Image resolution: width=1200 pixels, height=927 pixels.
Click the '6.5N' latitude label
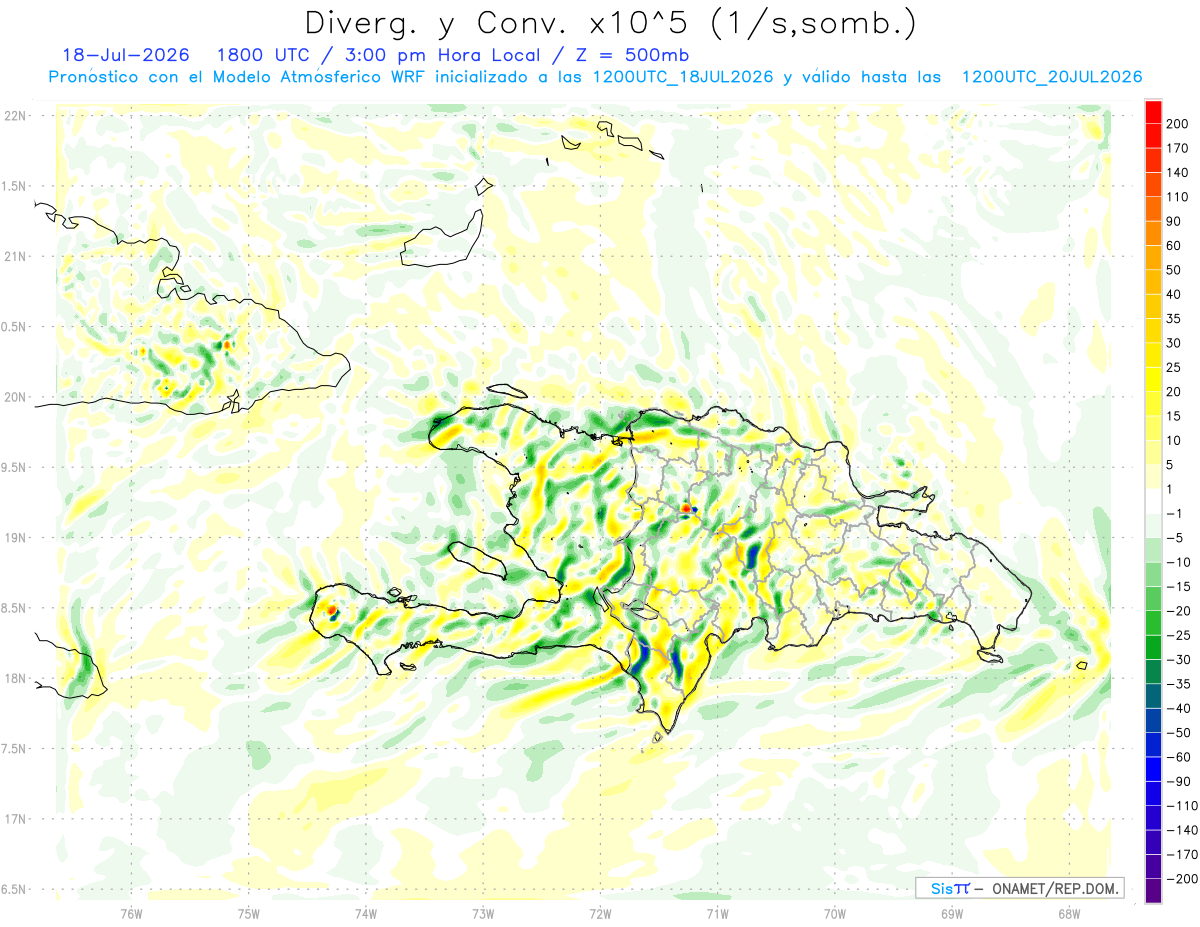(x=14, y=889)
